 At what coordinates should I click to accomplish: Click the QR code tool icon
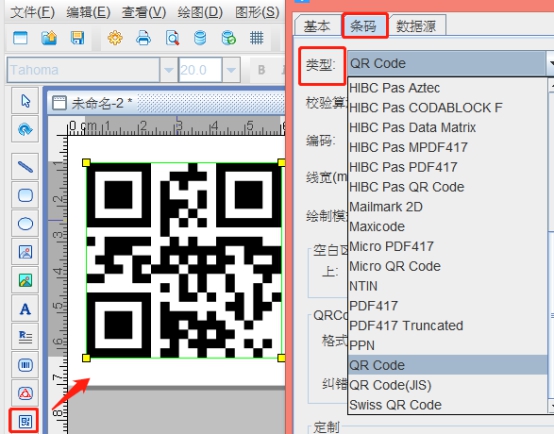click(x=25, y=421)
